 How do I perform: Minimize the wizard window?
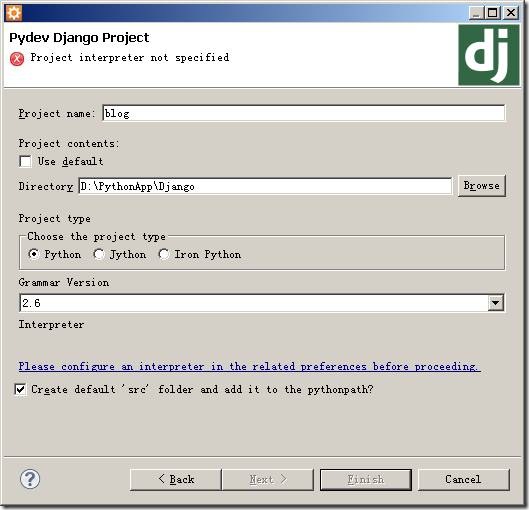click(476, 13)
